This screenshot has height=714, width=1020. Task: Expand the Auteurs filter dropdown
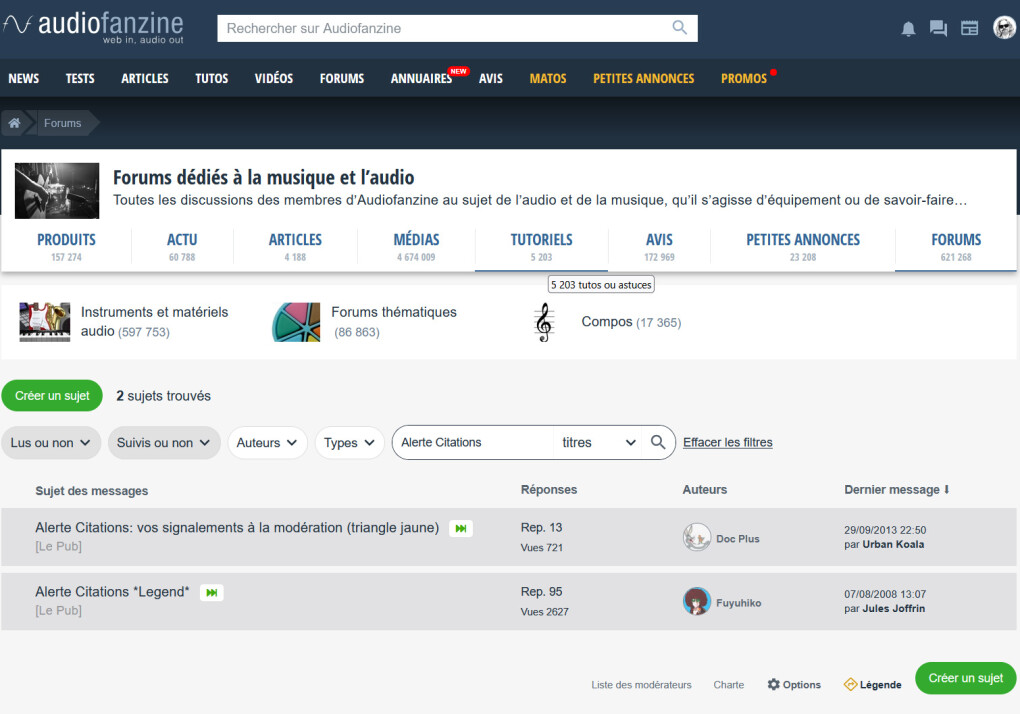pos(267,443)
